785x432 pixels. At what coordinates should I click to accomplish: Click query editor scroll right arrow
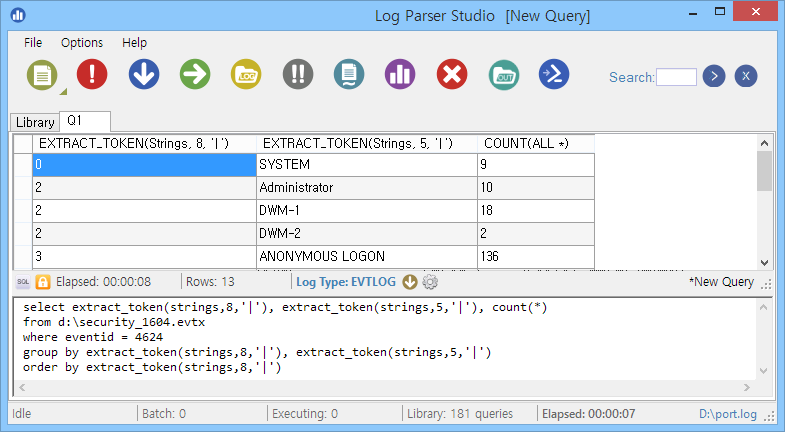click(746, 387)
